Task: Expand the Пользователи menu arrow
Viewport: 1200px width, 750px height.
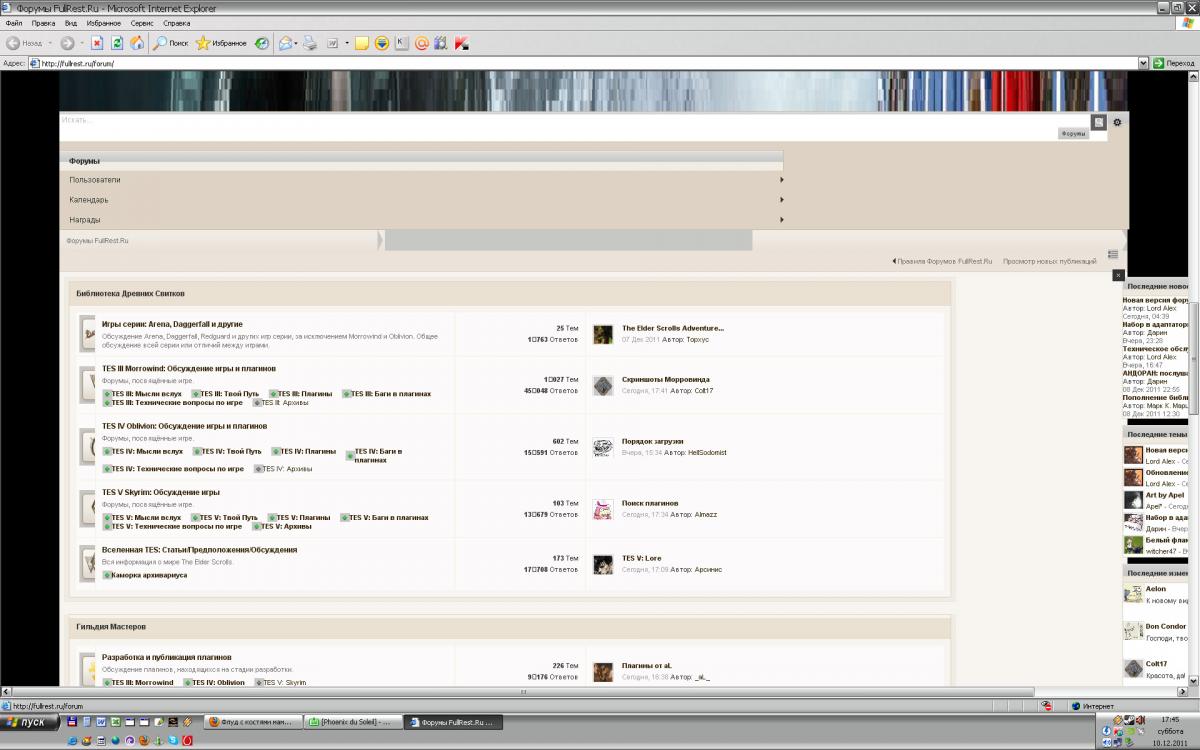Action: click(x=781, y=180)
